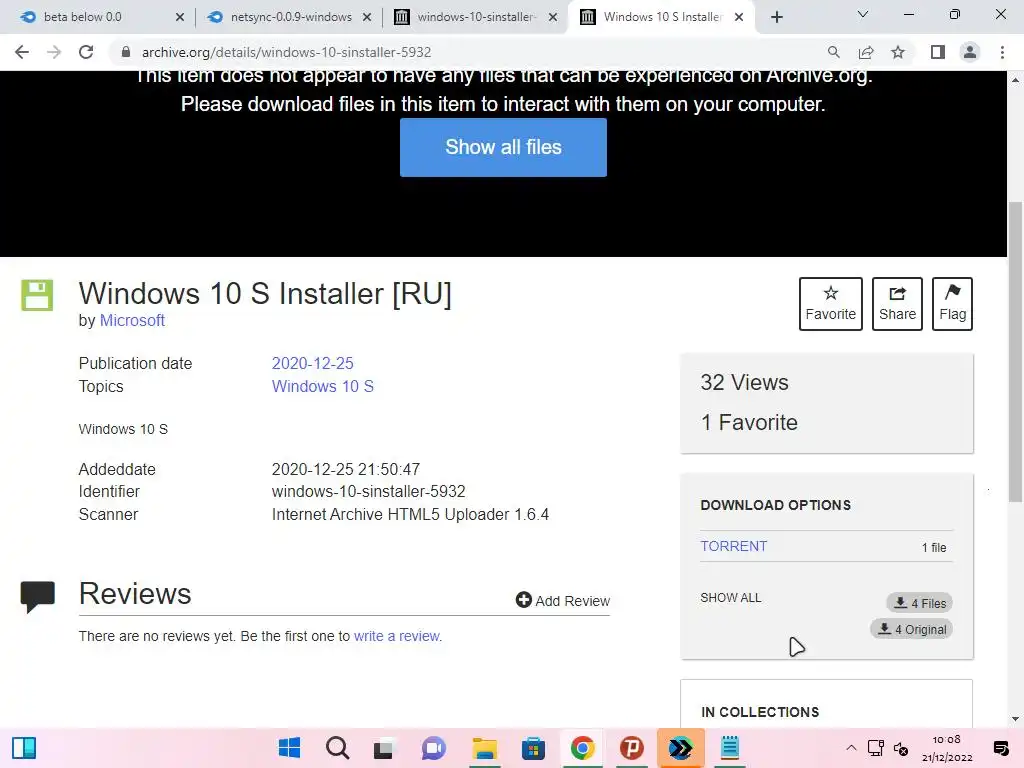
Task: Open the 2020-12-25 publication date link
Action: point(312,363)
